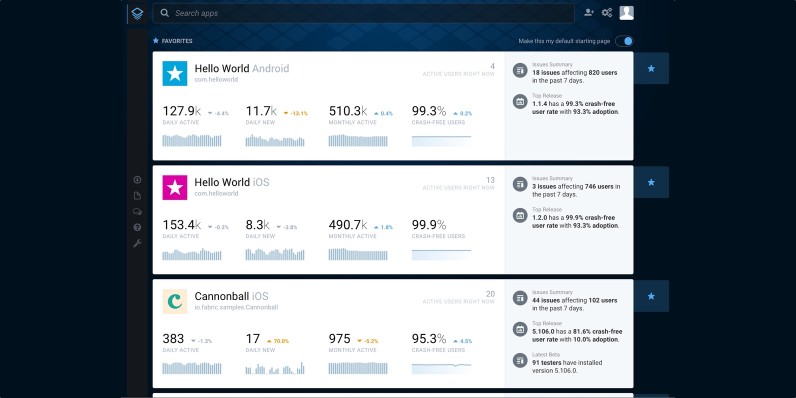Click the crash-free line chart for Cannonball iOS
Image resolution: width=796 pixels, height=398 pixels.
441,368
